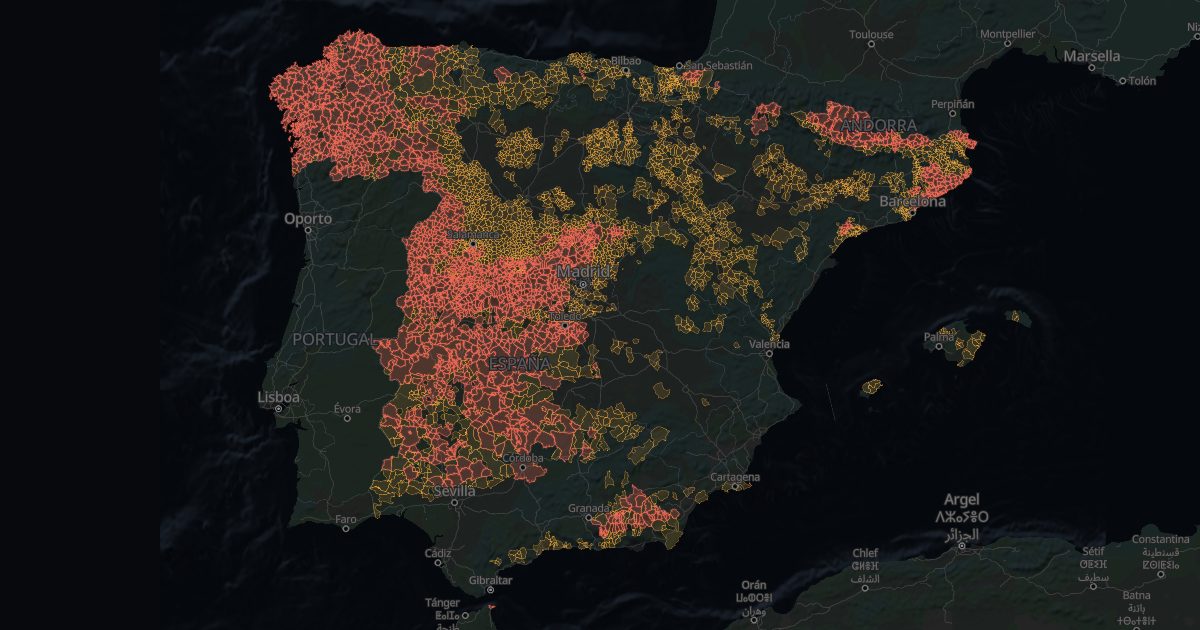Click the Tánger city label
Screen dimensions: 1200x630
click(x=443, y=603)
